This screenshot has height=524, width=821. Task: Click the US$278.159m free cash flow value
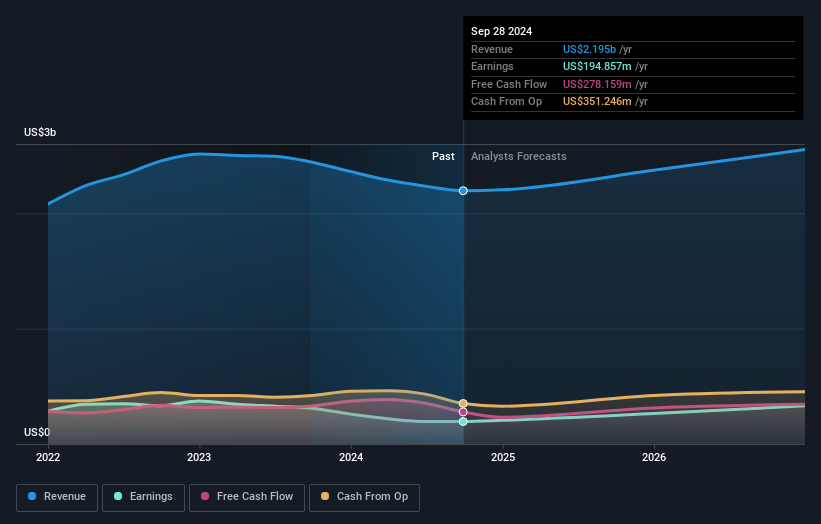point(597,84)
